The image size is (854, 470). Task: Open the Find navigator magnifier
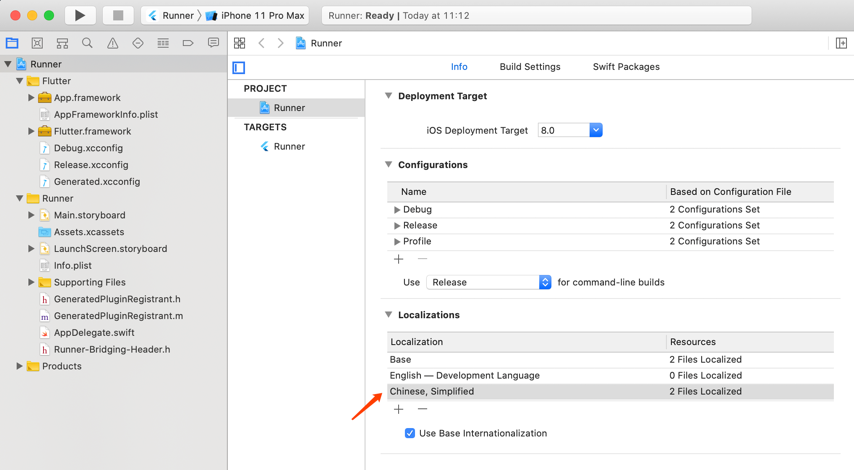coord(87,43)
